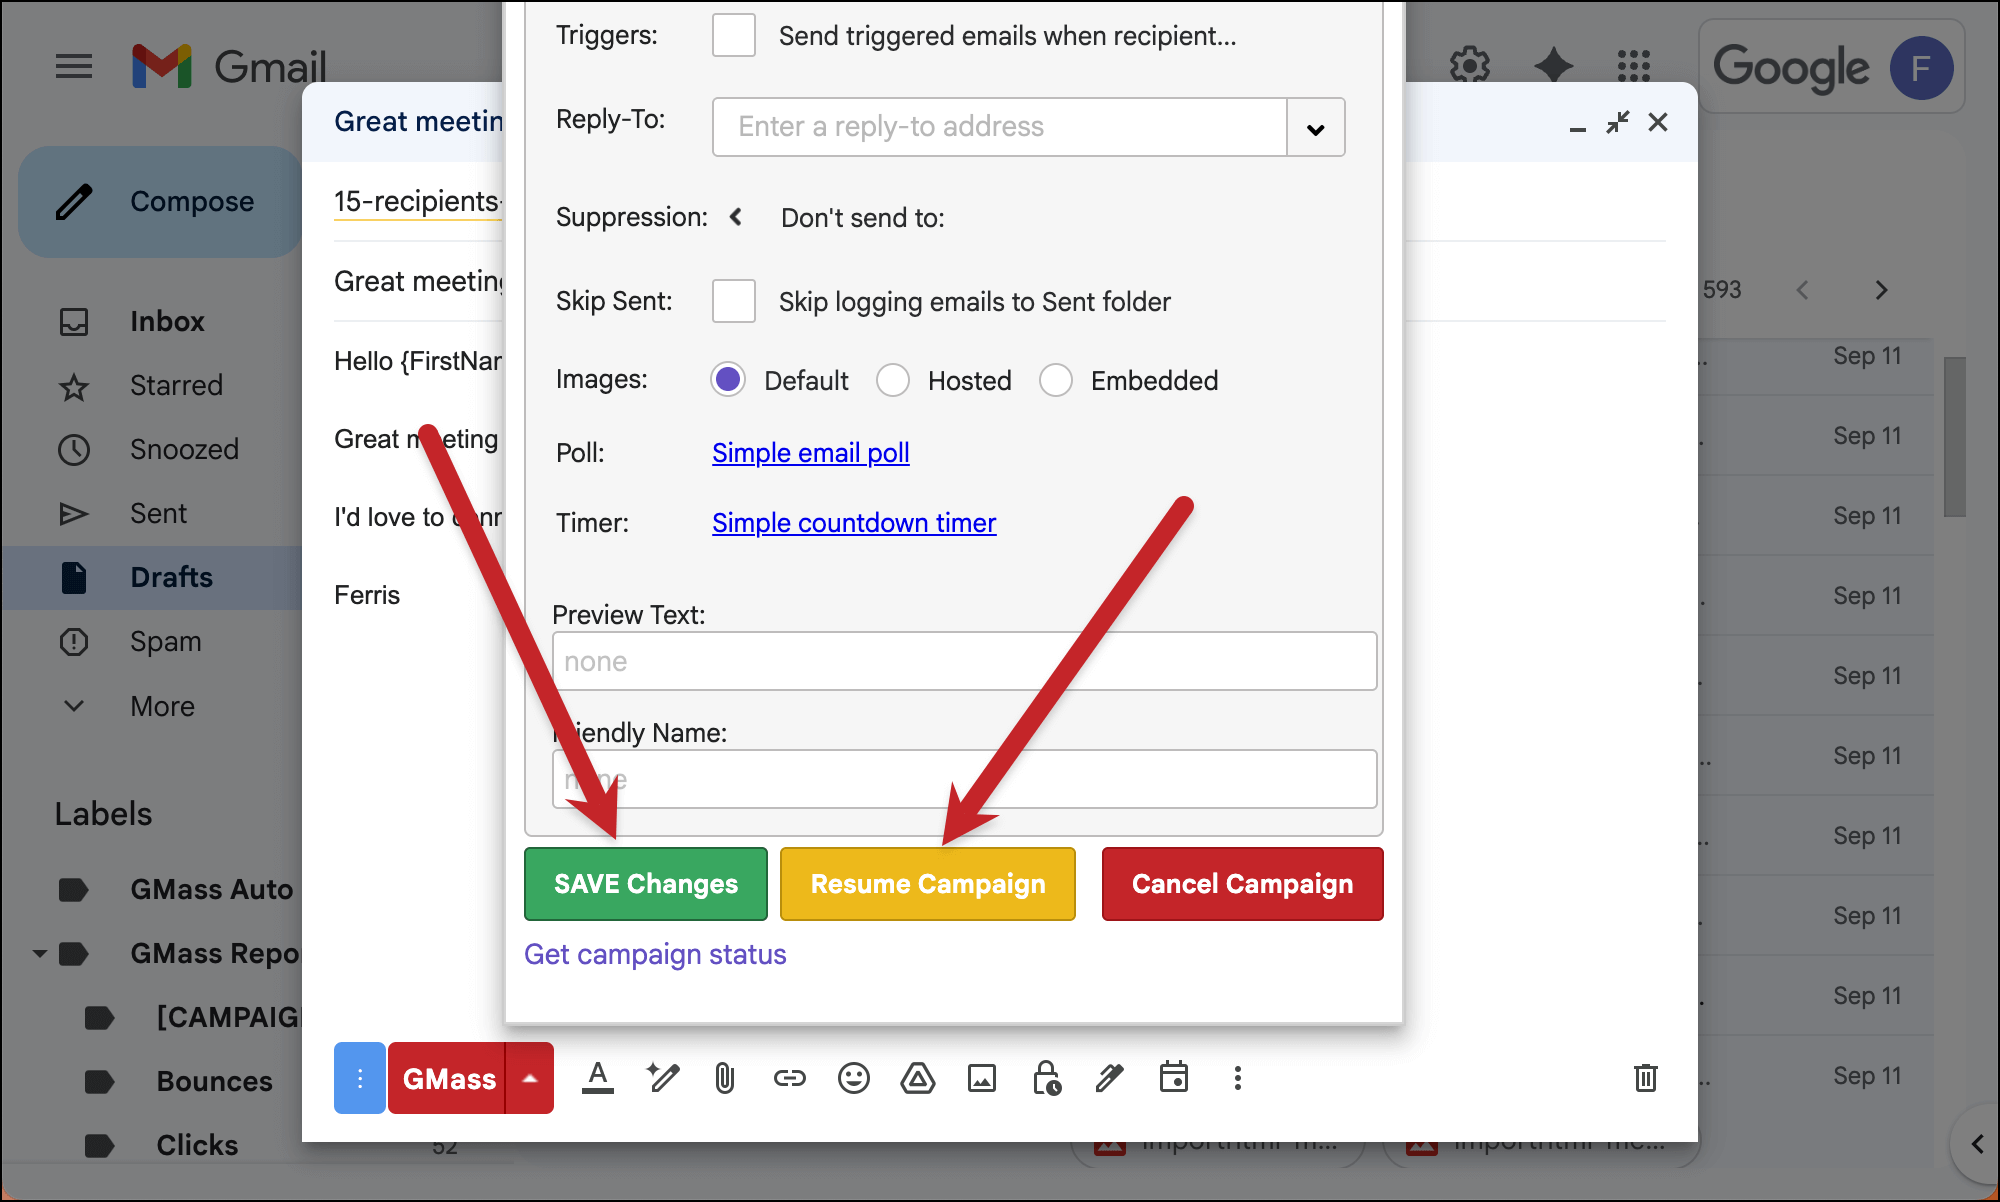This screenshot has width=2000, height=1202.
Task: Select the Hosted images radio button
Action: (892, 380)
